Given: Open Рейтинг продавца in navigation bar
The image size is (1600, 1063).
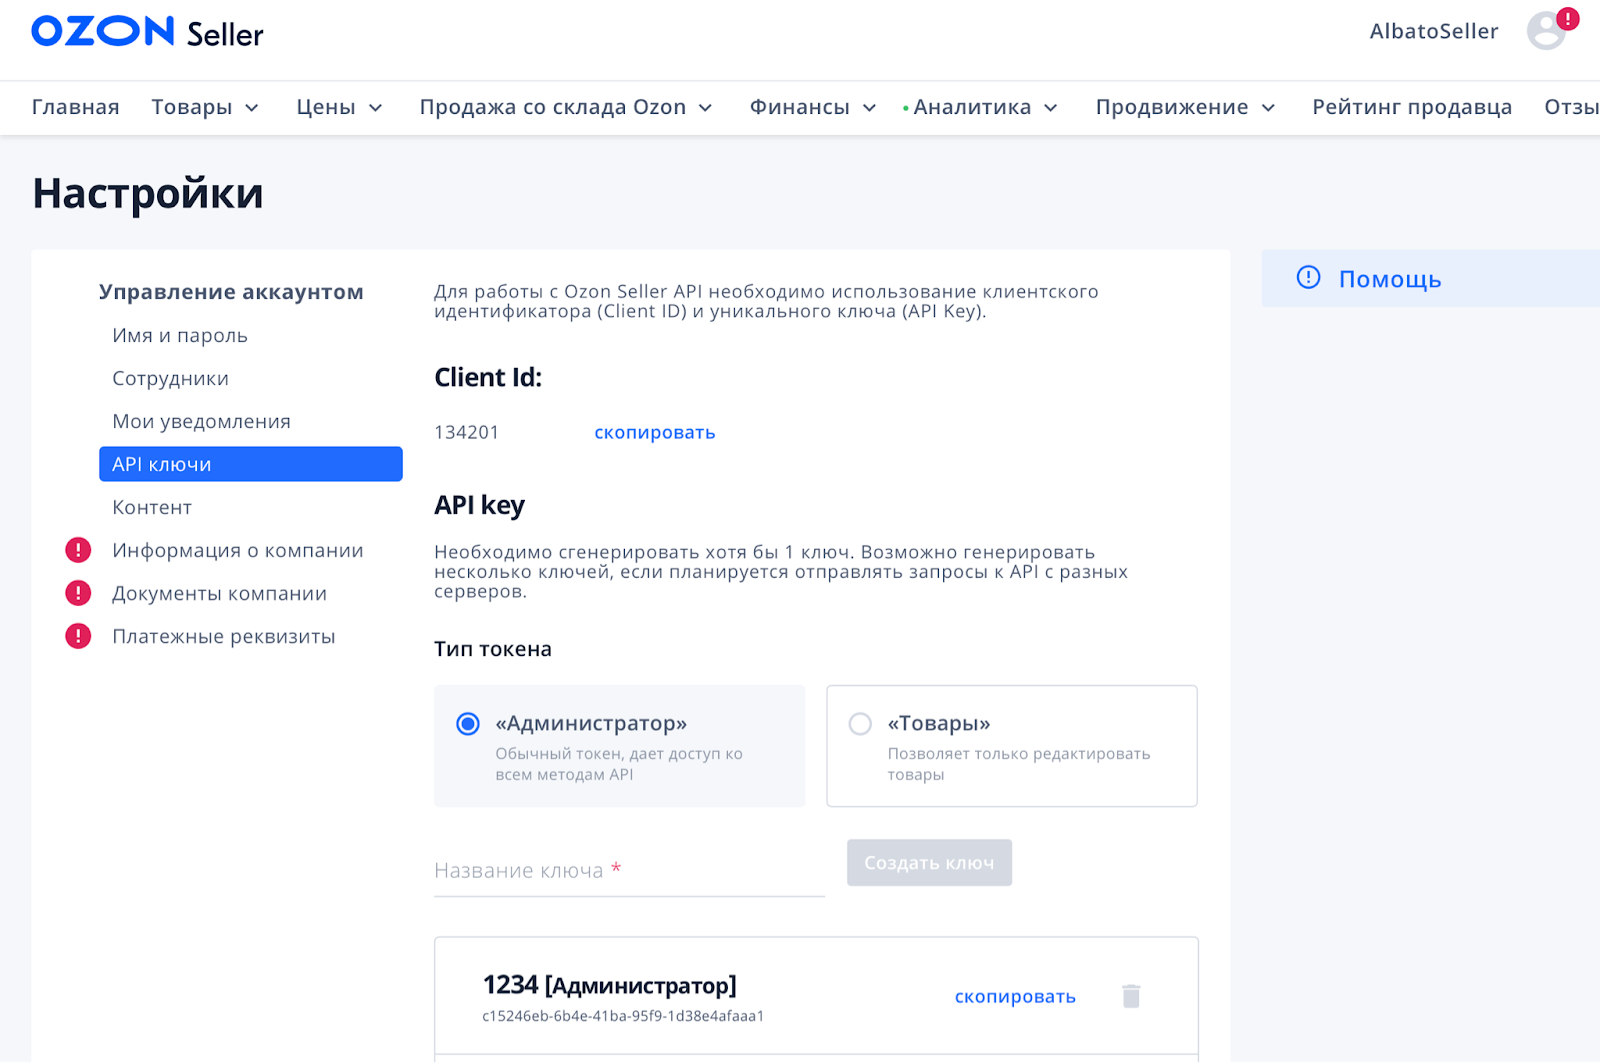Looking at the screenshot, I should click(1411, 107).
